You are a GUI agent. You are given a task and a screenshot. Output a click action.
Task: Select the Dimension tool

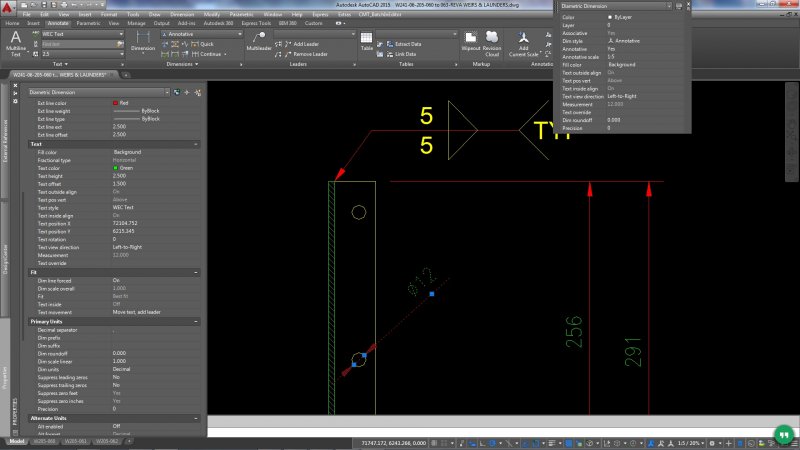click(x=143, y=41)
